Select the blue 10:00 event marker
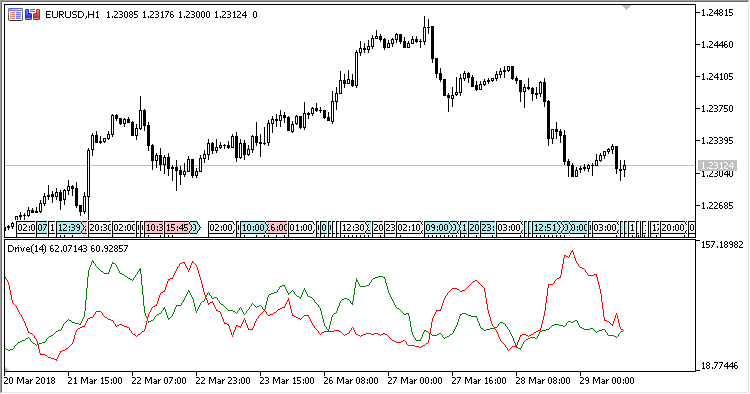Viewport: 750px width, 394px height. pos(253,228)
